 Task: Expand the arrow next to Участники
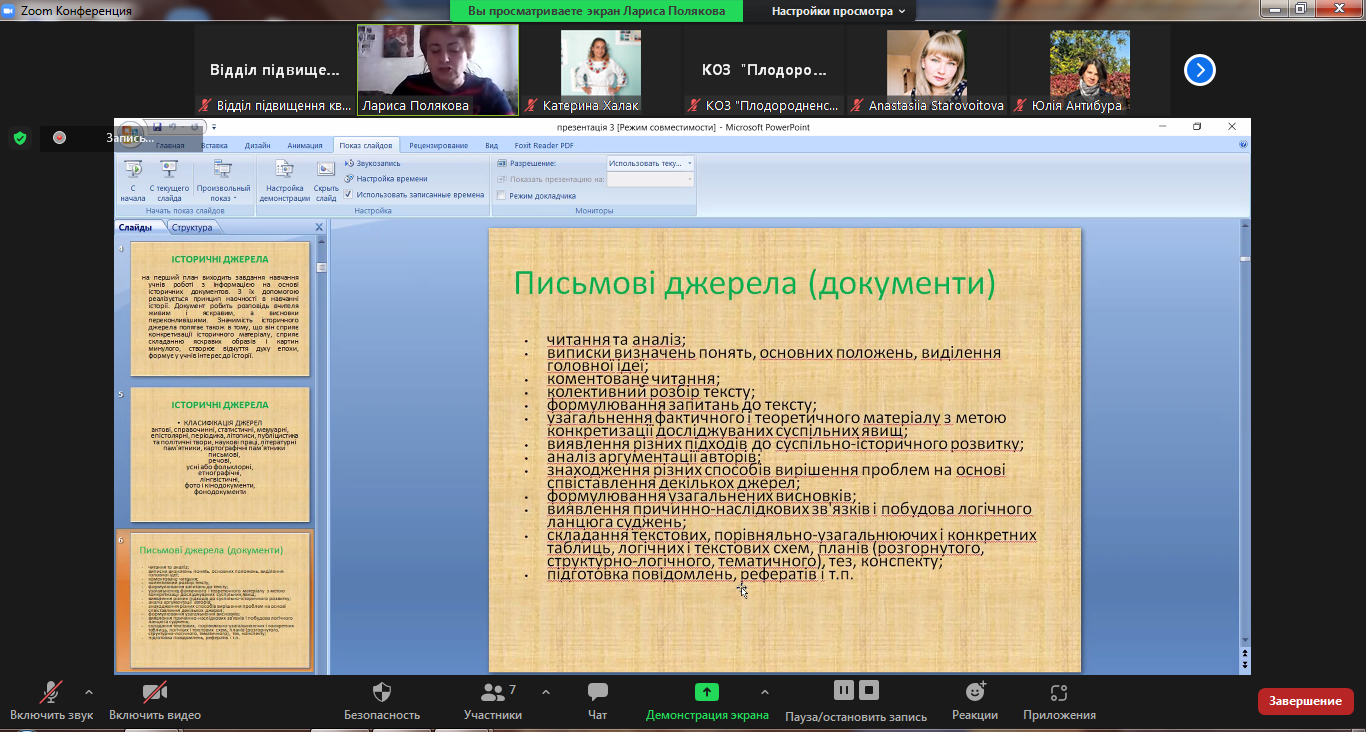(545, 691)
